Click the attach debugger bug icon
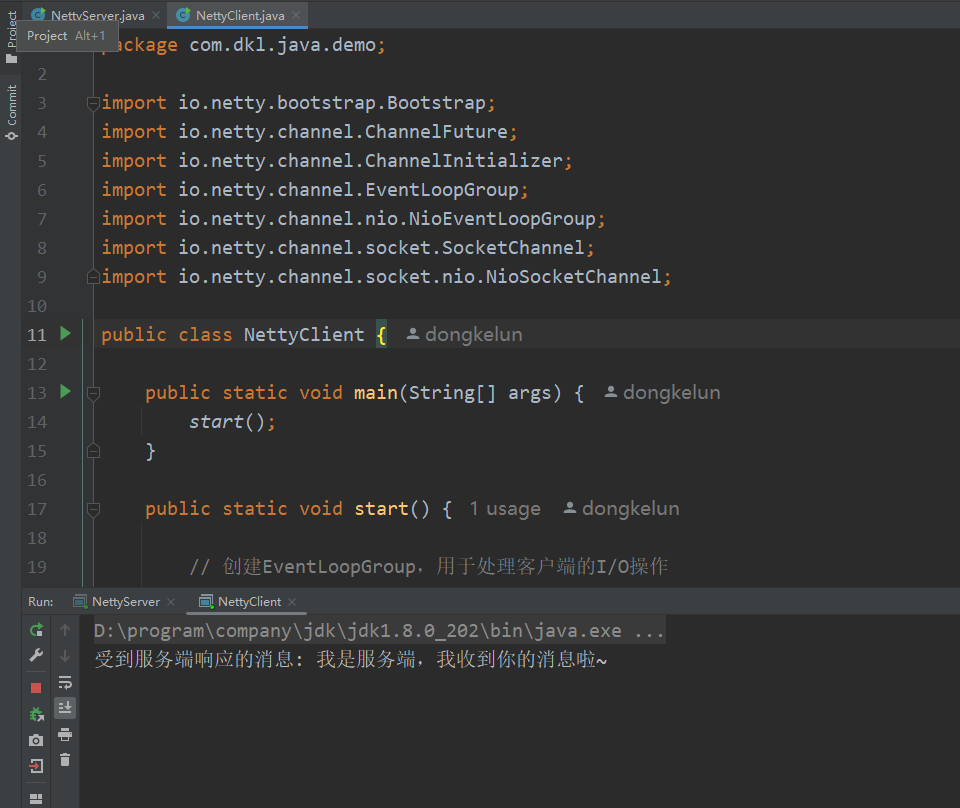The image size is (960, 808). click(x=36, y=714)
